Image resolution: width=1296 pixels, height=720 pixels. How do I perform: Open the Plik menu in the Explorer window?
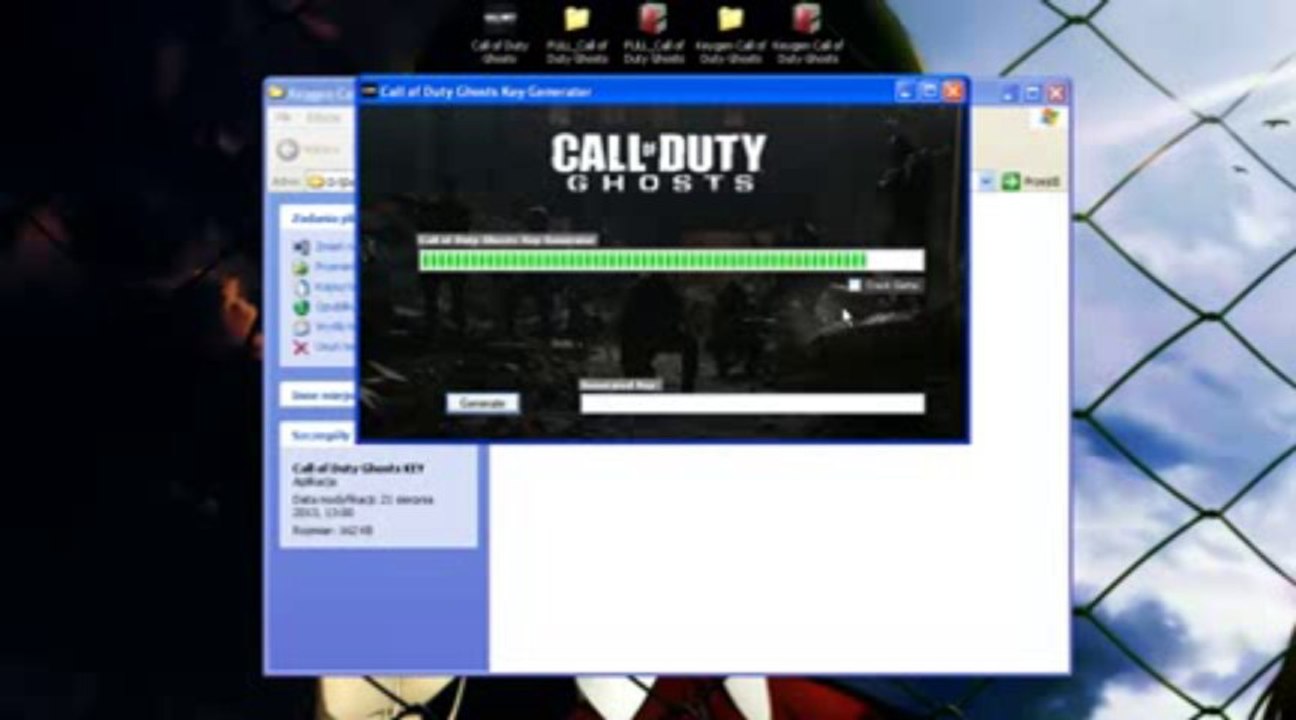click(x=283, y=118)
